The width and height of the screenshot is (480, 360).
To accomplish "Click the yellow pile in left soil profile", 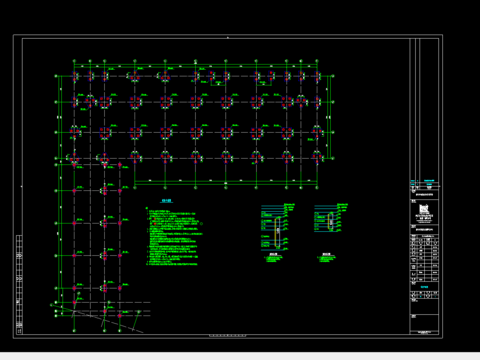I will (x=278, y=232).
